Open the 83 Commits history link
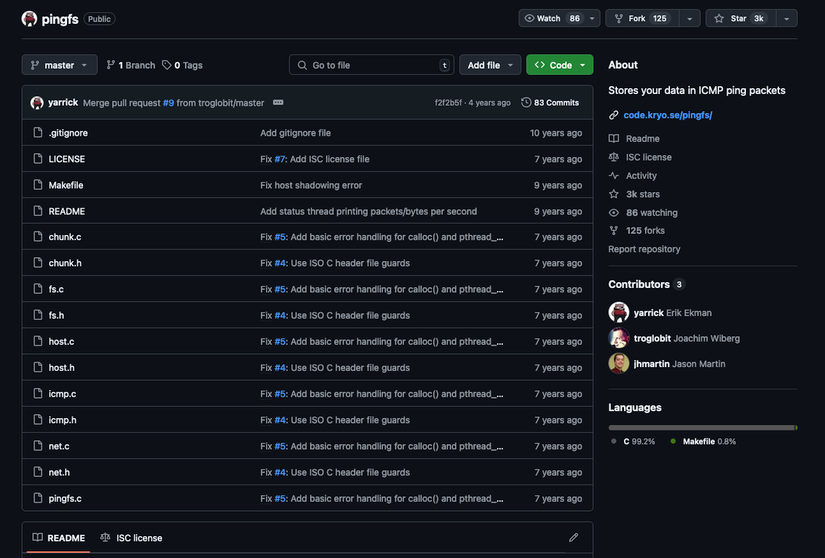825x558 pixels. pos(550,103)
